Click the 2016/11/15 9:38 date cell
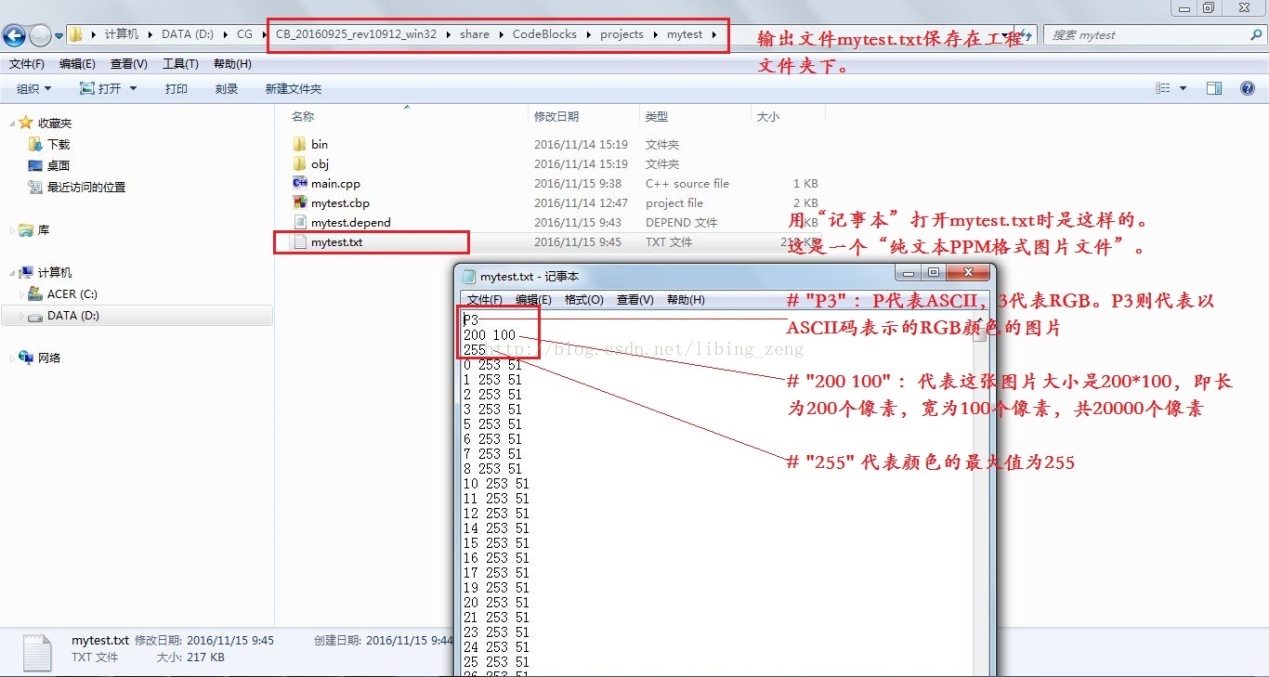This screenshot has width=1269, height=677. (x=578, y=183)
